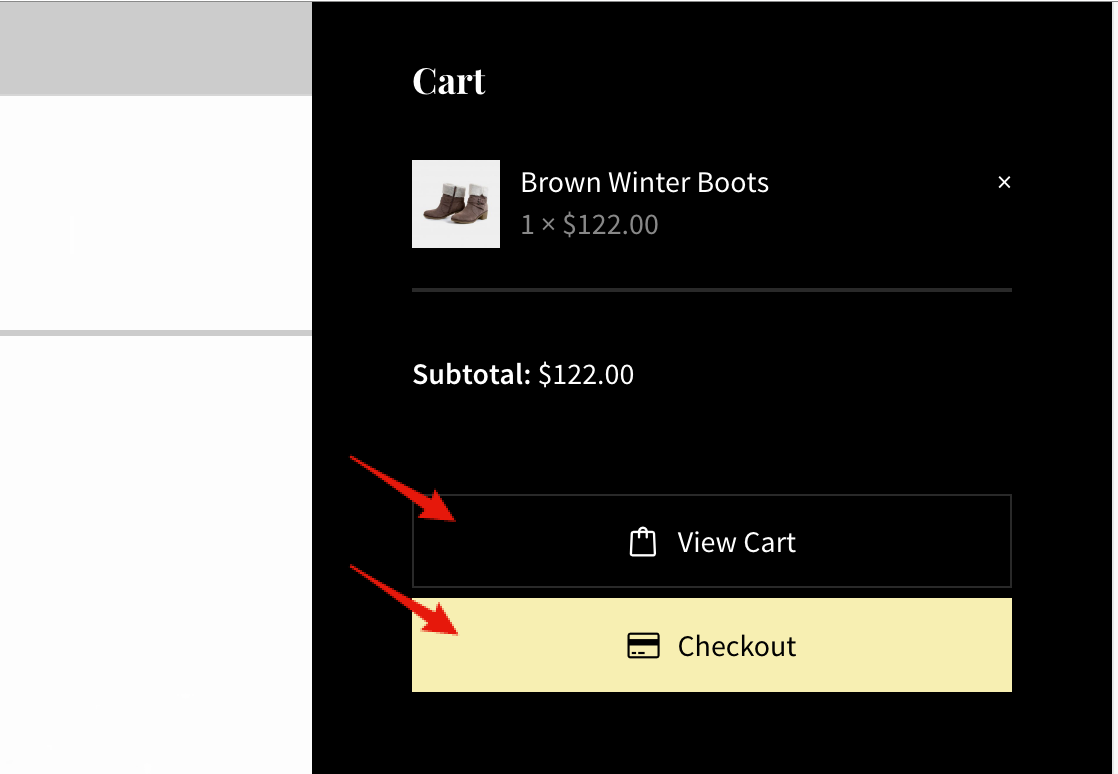Click the gray horizontal line on the page
1118x774 pixels.
[x=155, y=332]
